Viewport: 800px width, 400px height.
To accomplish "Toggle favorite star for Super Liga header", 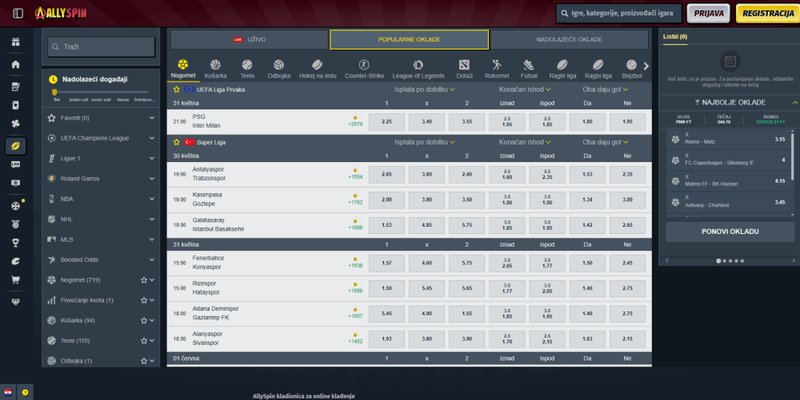I will tap(177, 142).
